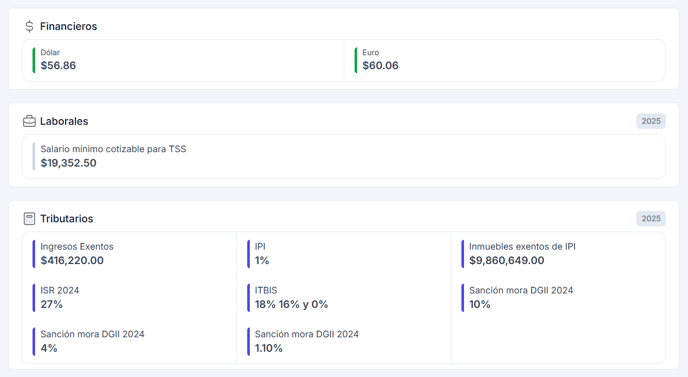This screenshot has height=377, width=688.
Task: Click the sanction value 4%
Action: pyautogui.click(x=49, y=348)
